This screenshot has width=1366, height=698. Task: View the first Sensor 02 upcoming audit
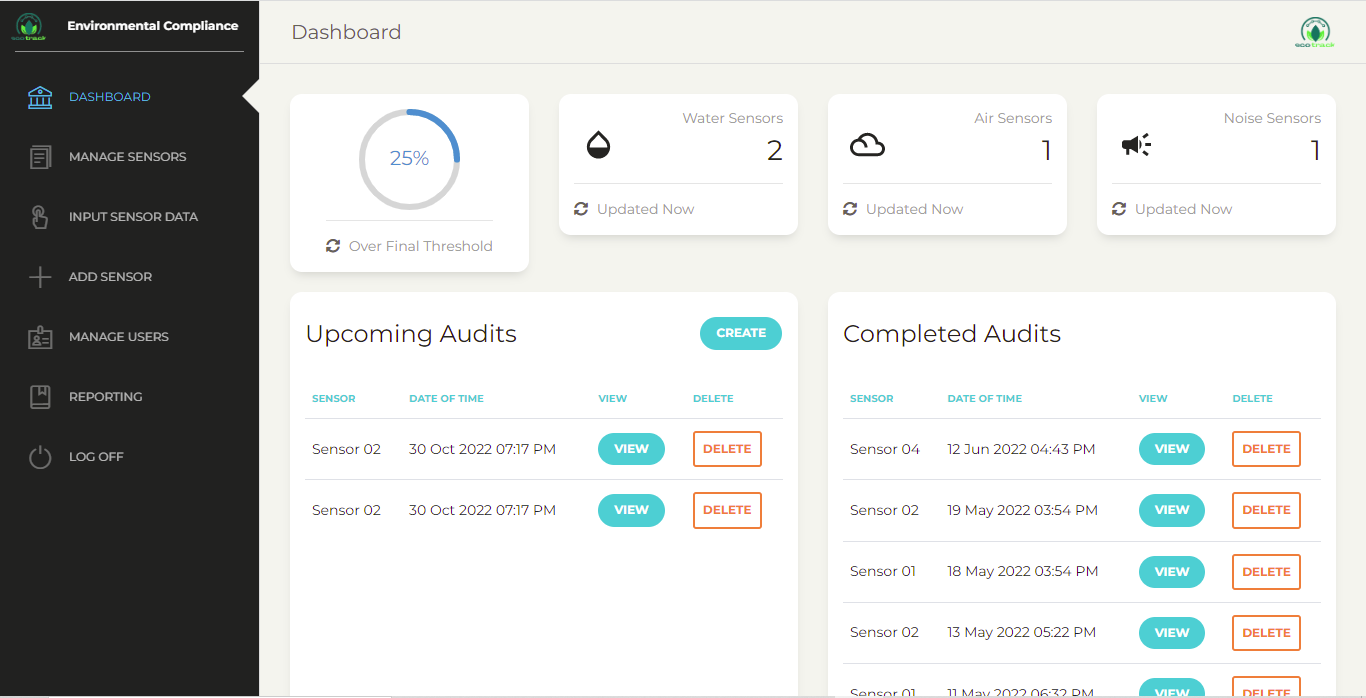[x=631, y=449]
